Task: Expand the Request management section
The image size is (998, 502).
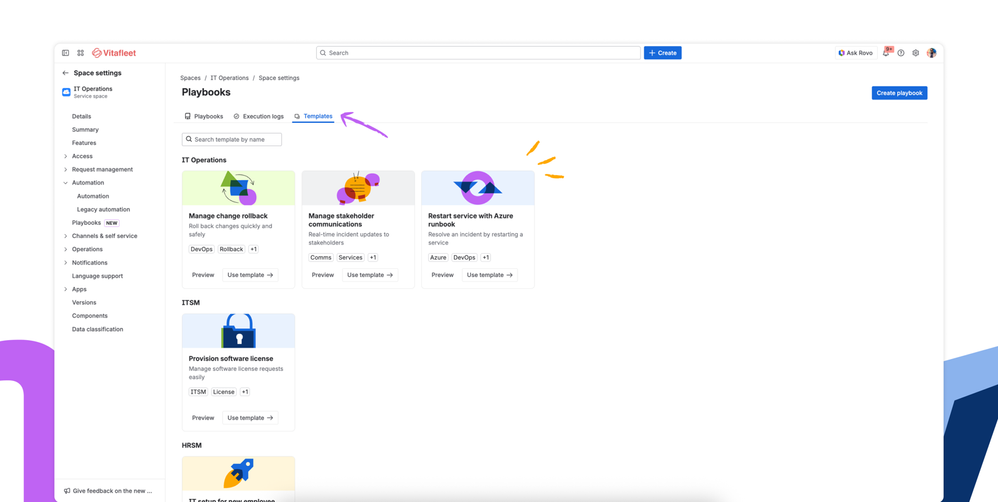Action: 66,170
